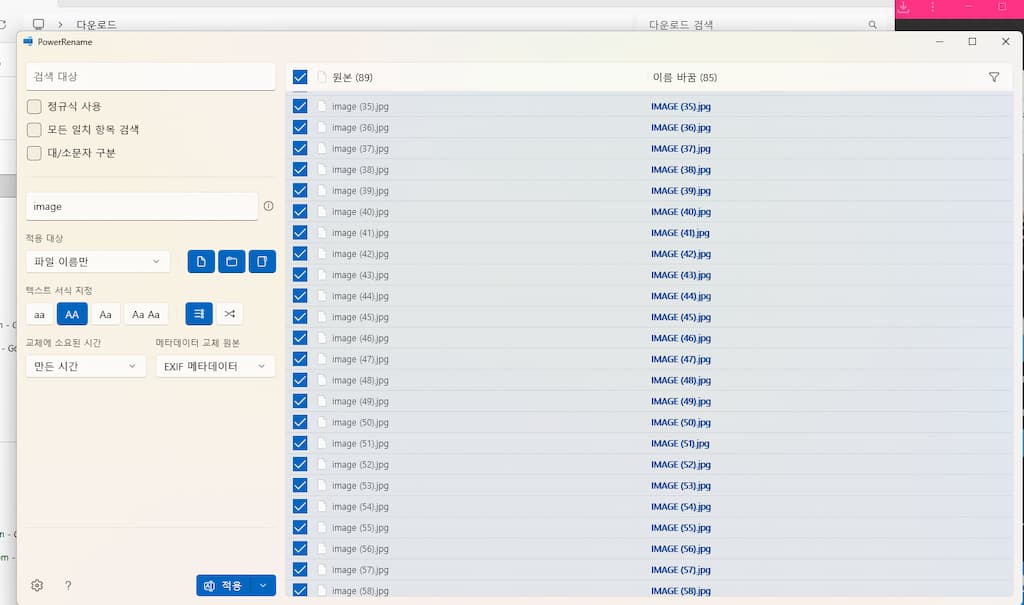The image size is (1024, 605).
Task: Click renamed entry IMAGE (41).jpg
Action: tap(680, 233)
